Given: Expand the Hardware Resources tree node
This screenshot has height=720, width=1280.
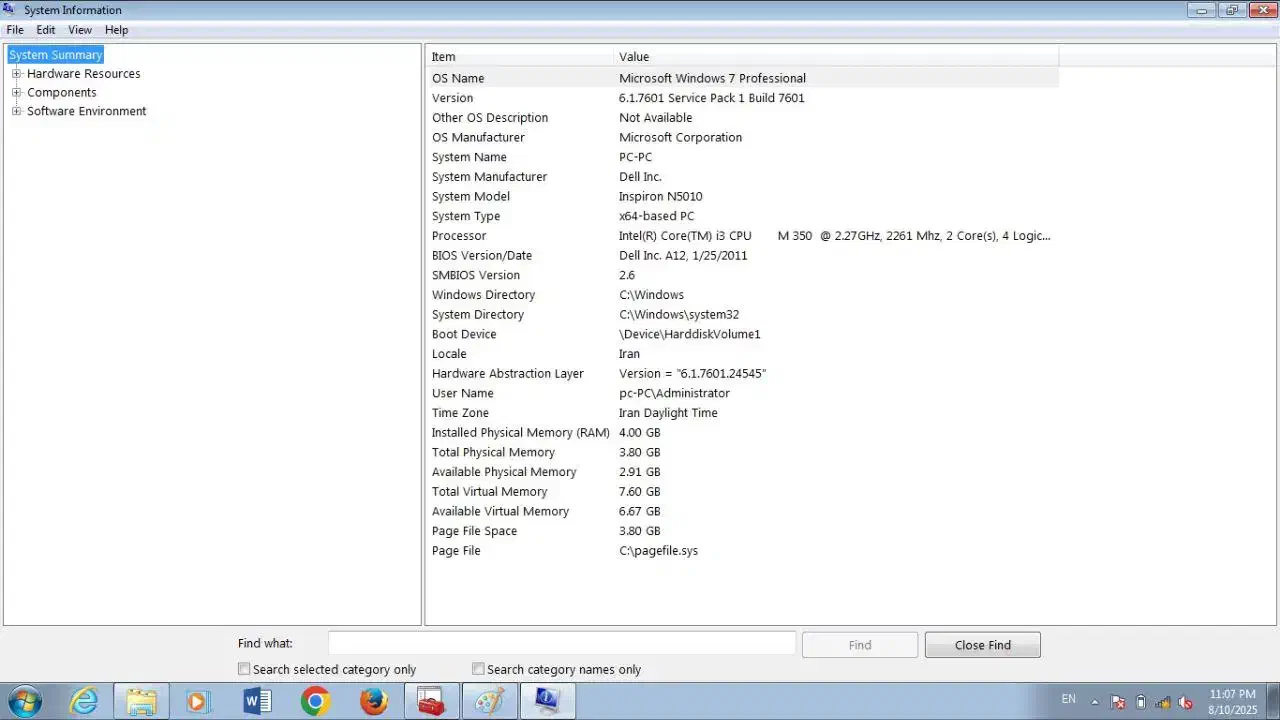Looking at the screenshot, I should [16, 74].
